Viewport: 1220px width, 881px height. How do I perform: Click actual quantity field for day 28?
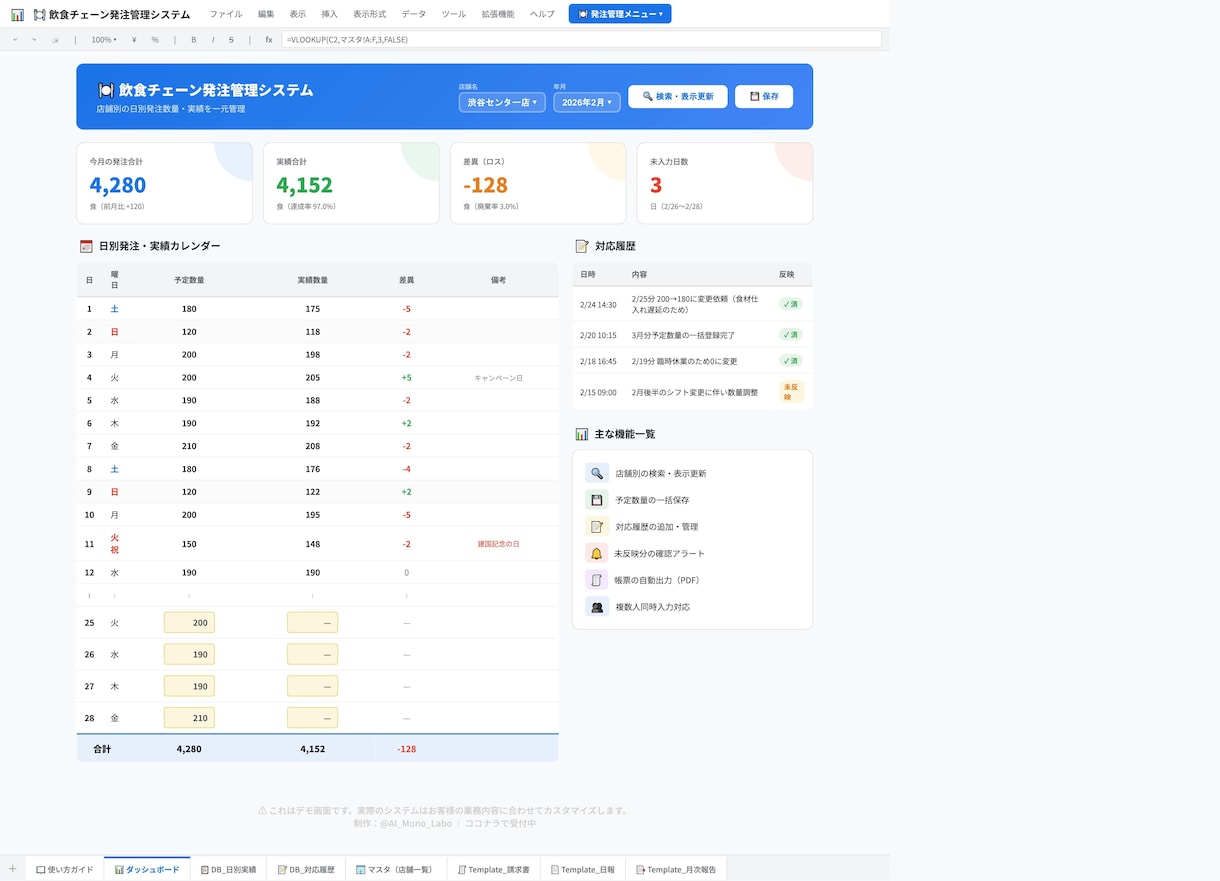312,718
